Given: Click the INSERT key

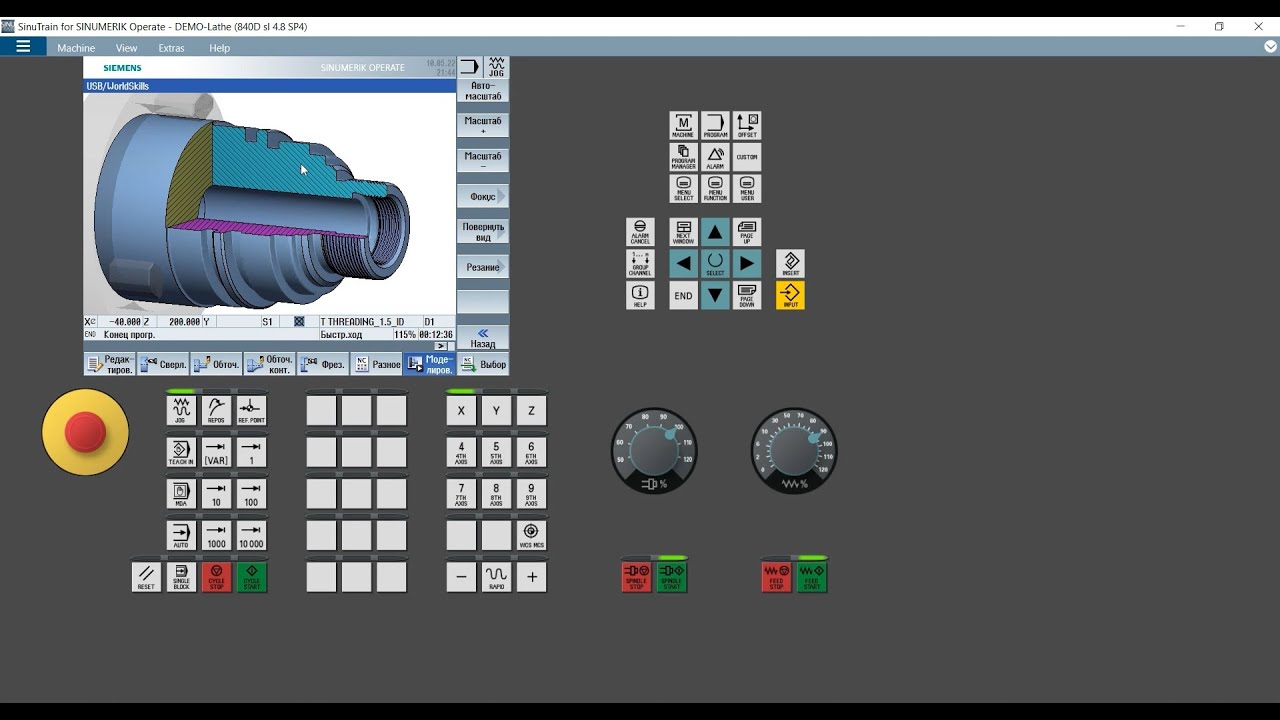Looking at the screenshot, I should point(790,264).
